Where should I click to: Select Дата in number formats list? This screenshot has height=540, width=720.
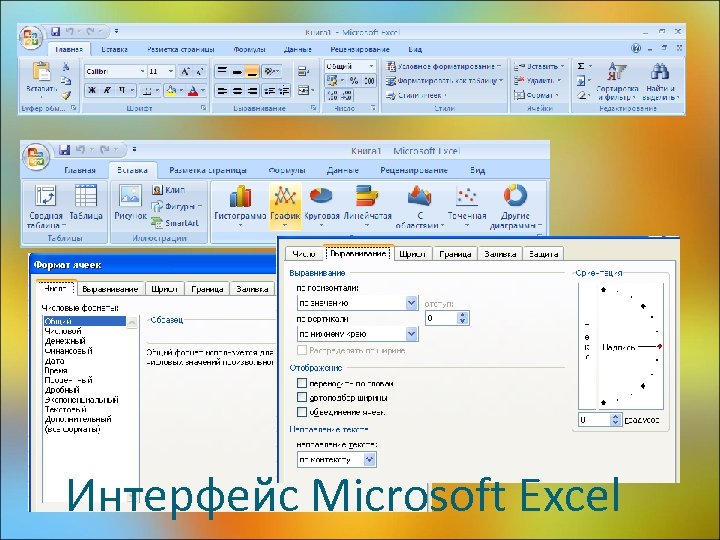pyautogui.click(x=54, y=360)
